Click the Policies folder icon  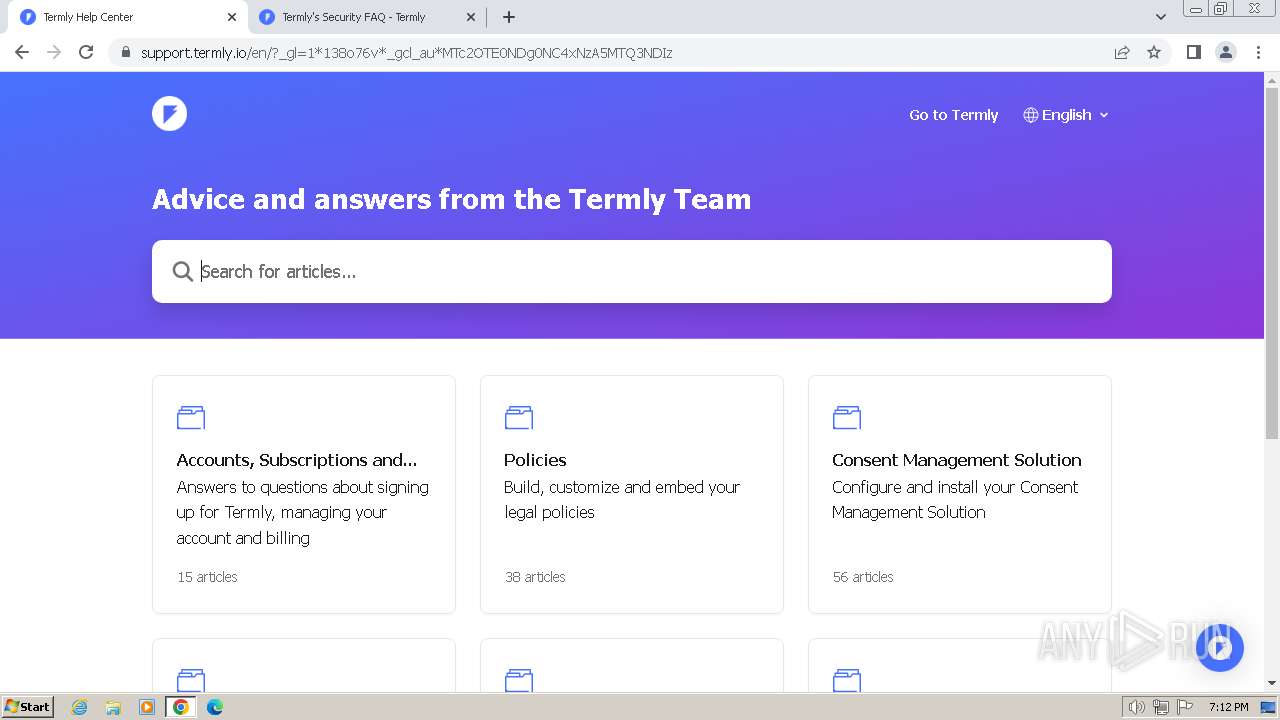[x=519, y=417]
